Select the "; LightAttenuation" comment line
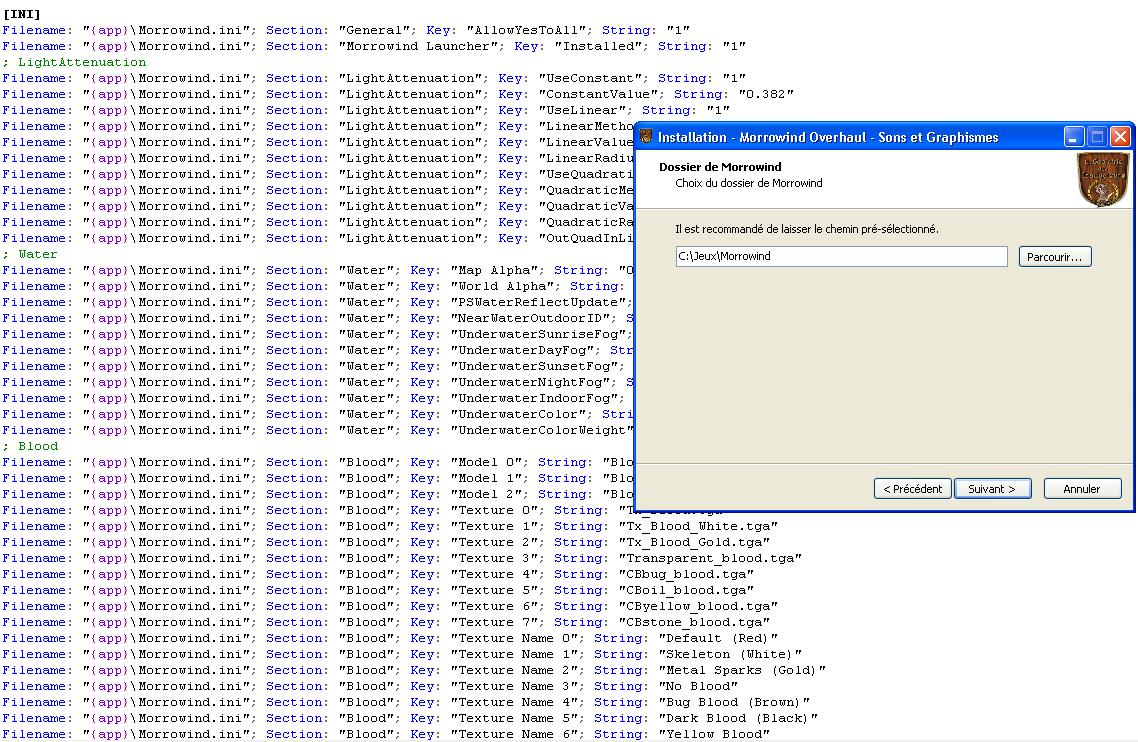1138x742 pixels. point(74,62)
